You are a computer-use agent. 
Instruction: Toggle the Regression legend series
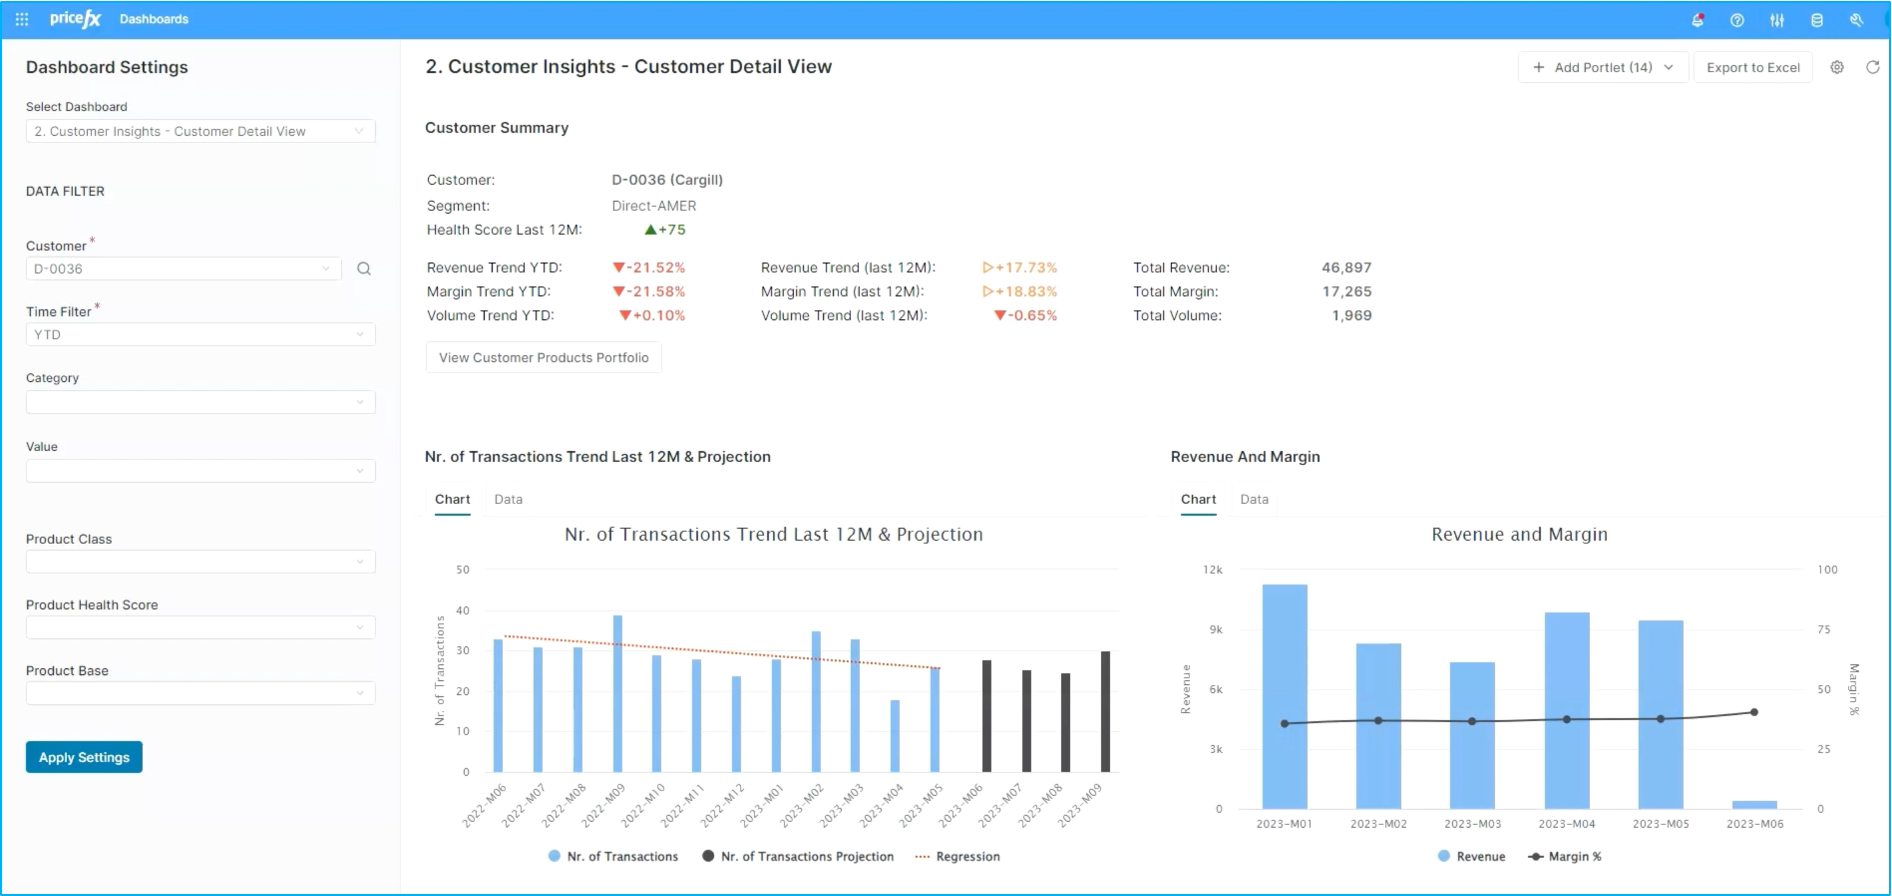tap(957, 857)
